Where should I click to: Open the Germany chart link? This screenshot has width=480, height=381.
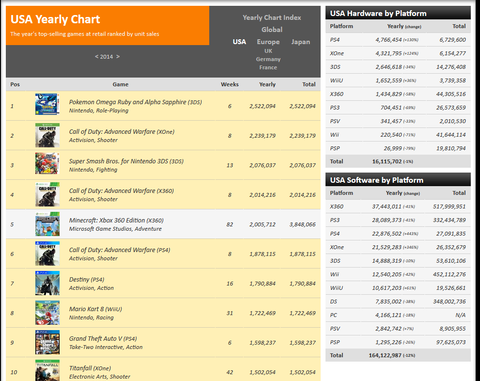pyautogui.click(x=268, y=59)
